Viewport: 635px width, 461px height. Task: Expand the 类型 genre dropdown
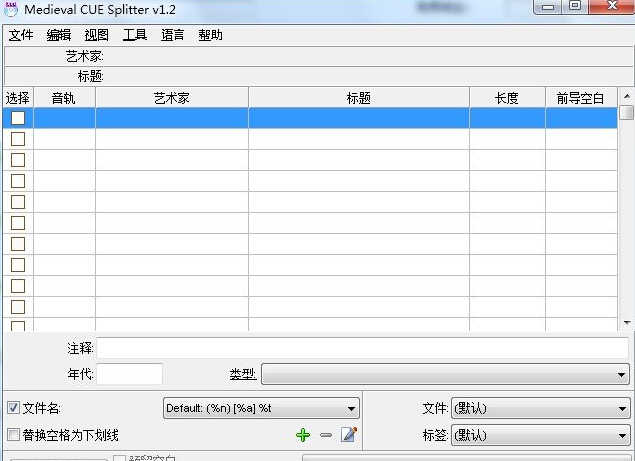[x=445, y=374]
